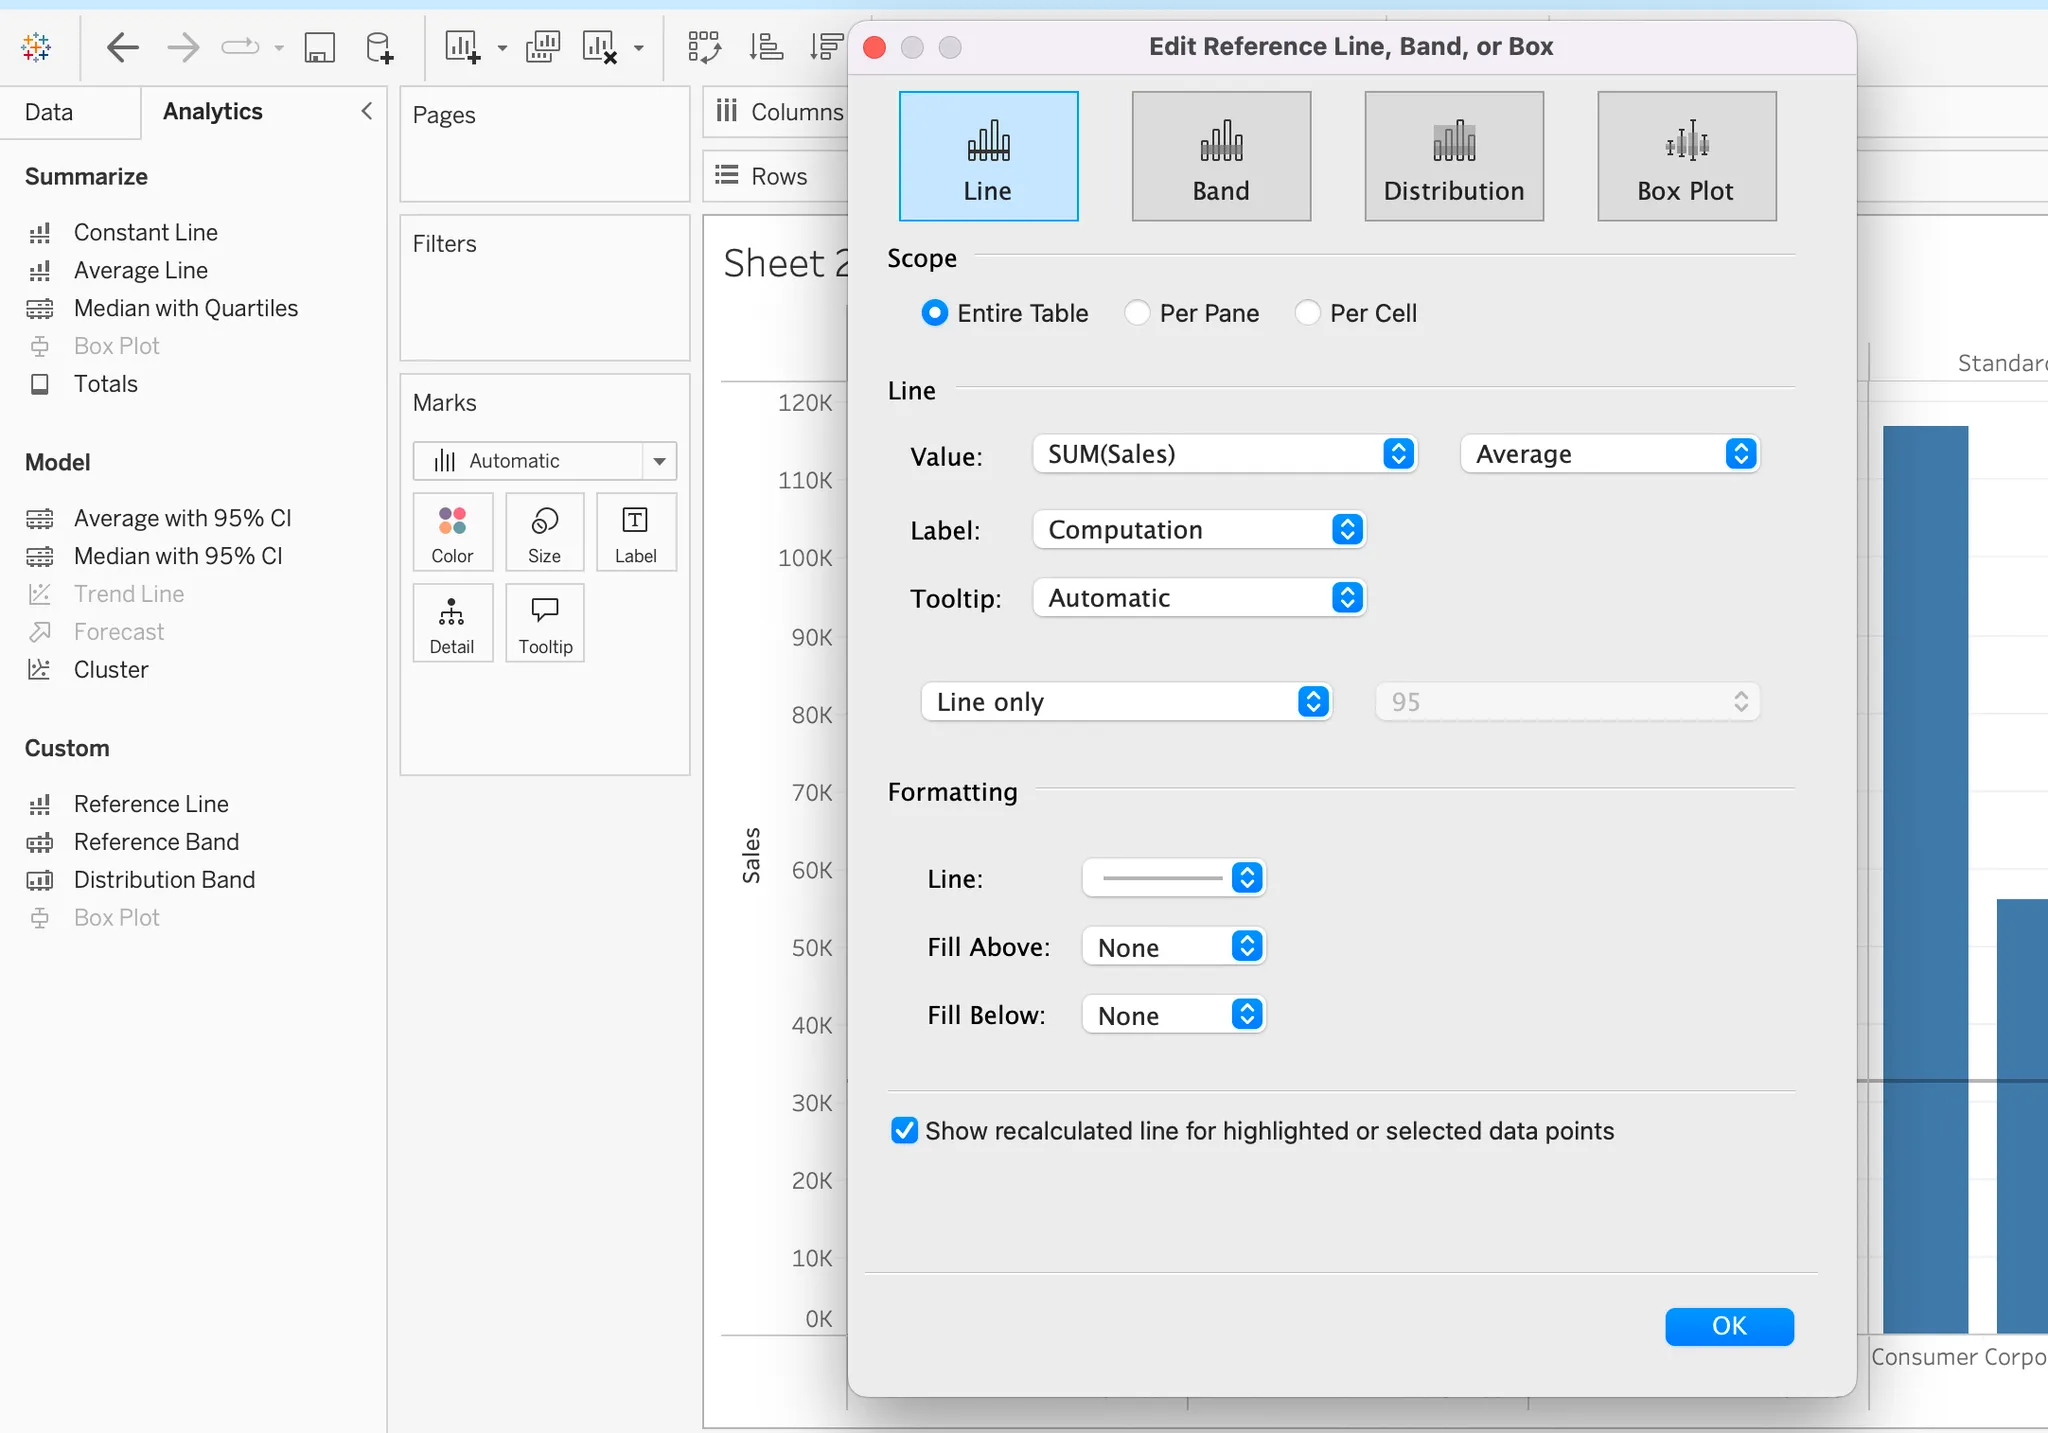The height and width of the screenshot is (1433, 2048).
Task: Click the Tableau logo start icon
Action: click(x=36, y=47)
